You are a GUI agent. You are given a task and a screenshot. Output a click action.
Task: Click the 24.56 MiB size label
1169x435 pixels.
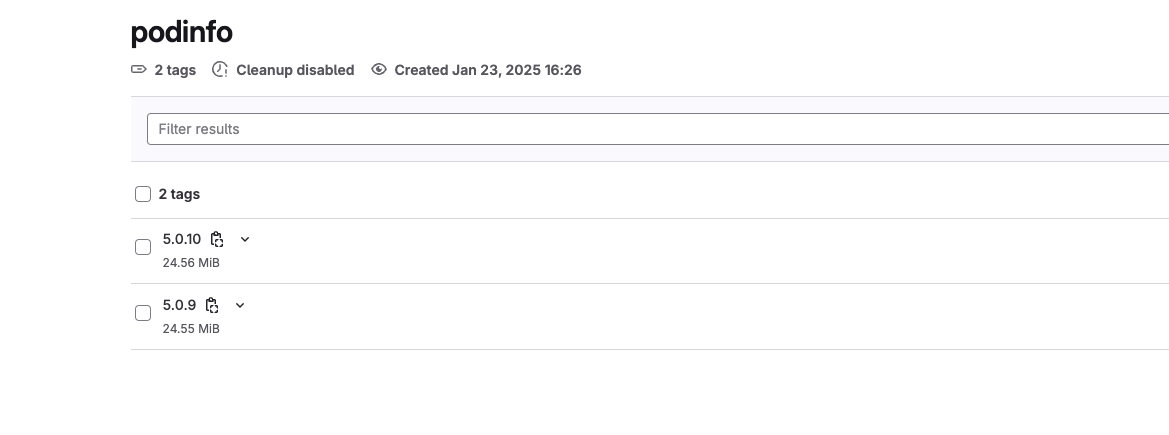(191, 263)
